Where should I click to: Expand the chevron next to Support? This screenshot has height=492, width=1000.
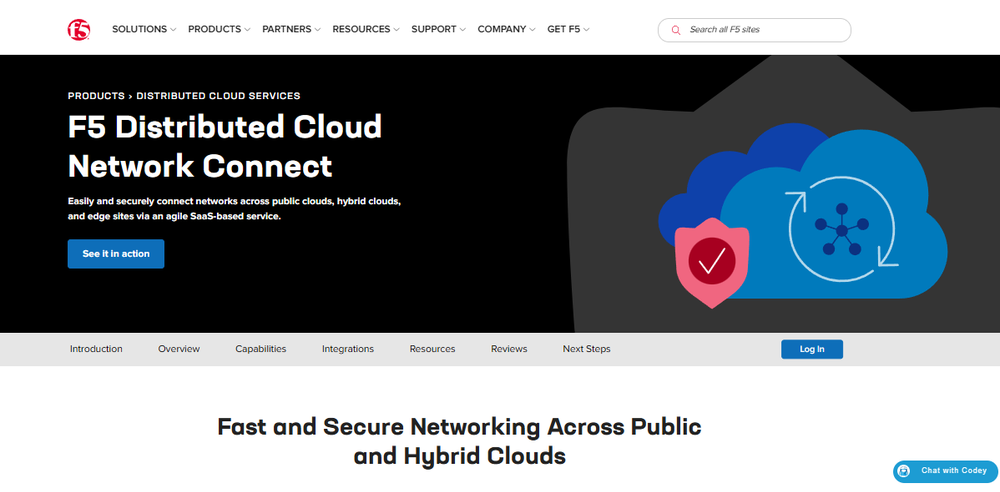click(462, 29)
